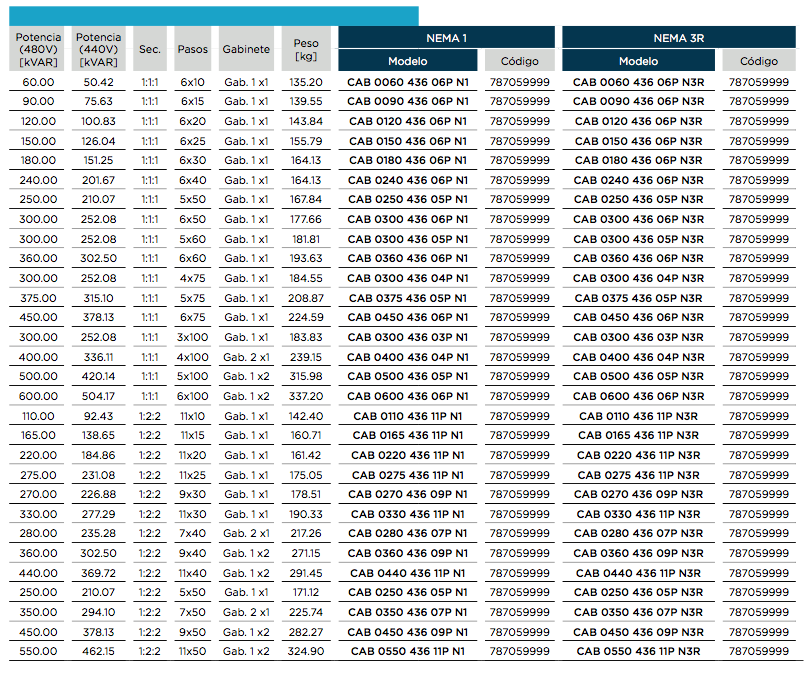Select model CAB 0060 436 06P N1
Screen dimensions: 809x675
click(x=408, y=82)
